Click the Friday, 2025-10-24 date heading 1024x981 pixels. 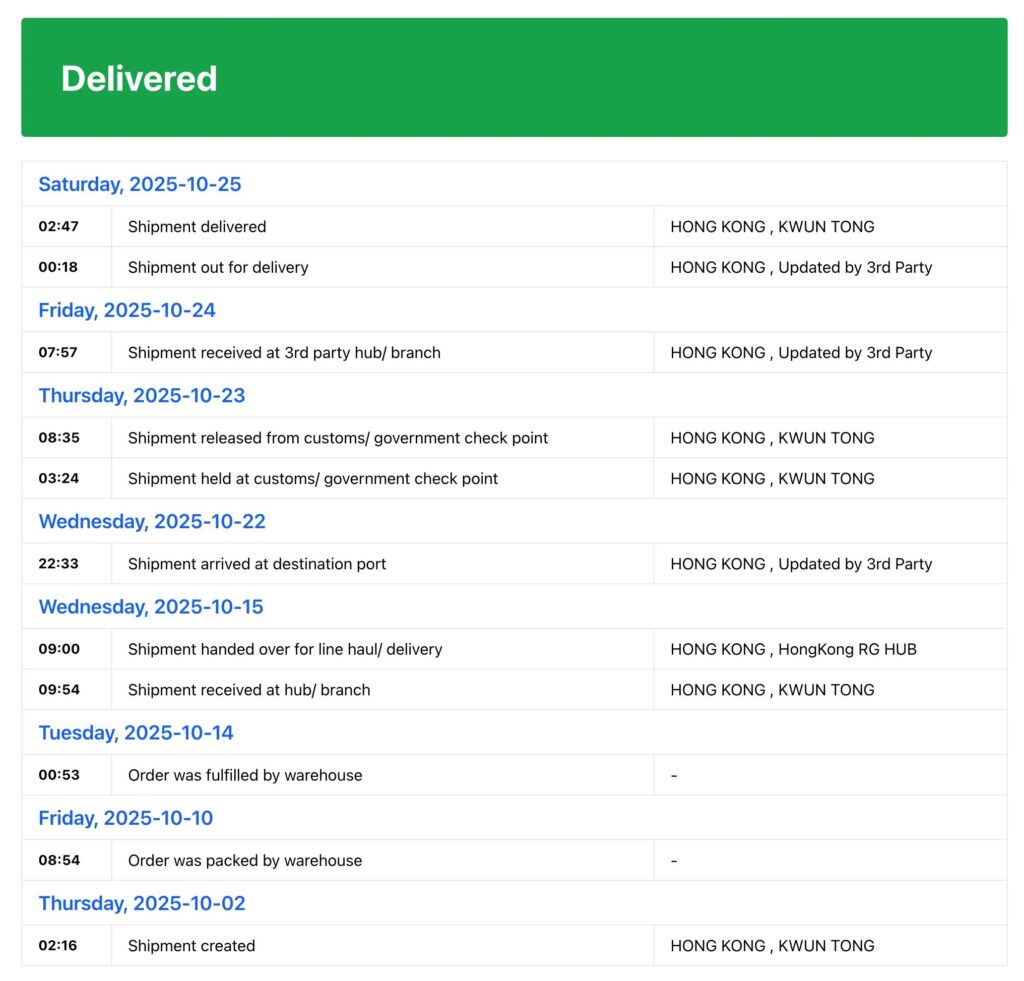[127, 310]
